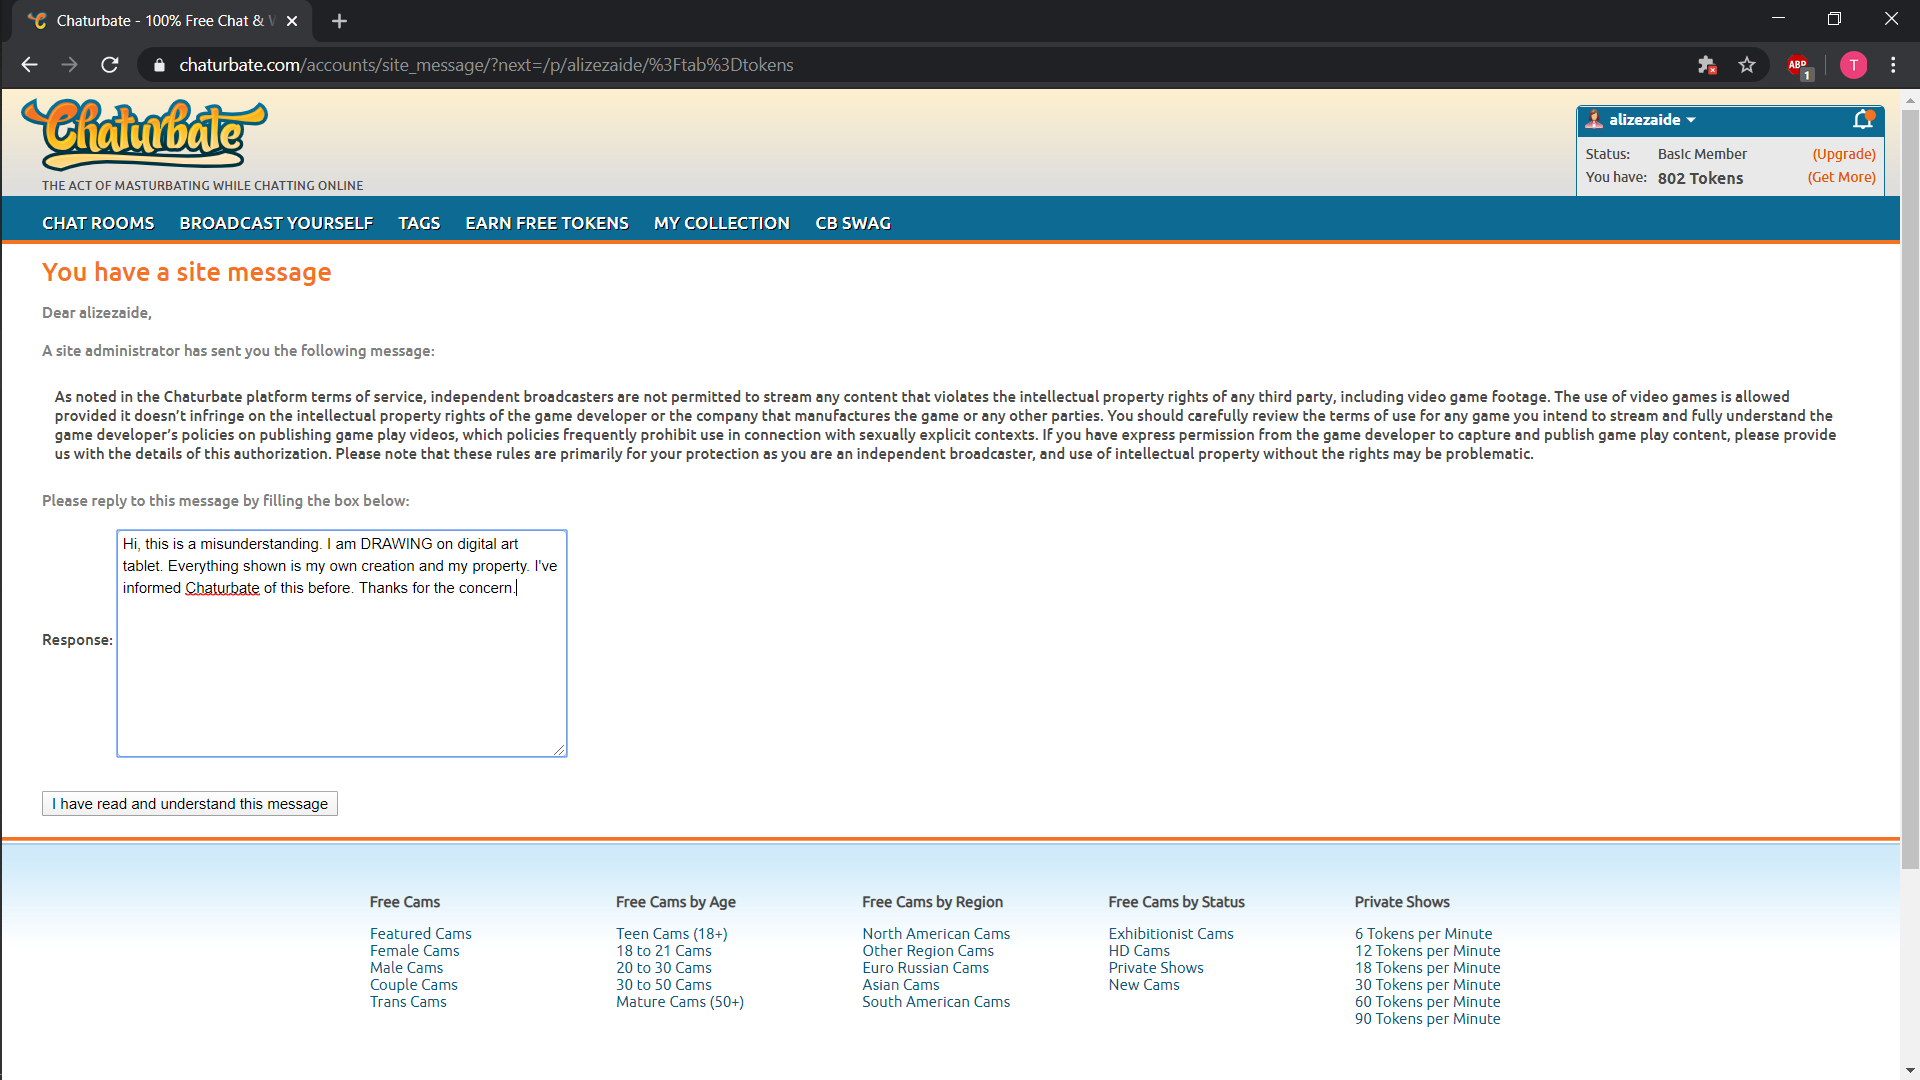Select 18 Tokens per Minute link
Image resolution: width=1920 pixels, height=1080 pixels.
(x=1427, y=967)
